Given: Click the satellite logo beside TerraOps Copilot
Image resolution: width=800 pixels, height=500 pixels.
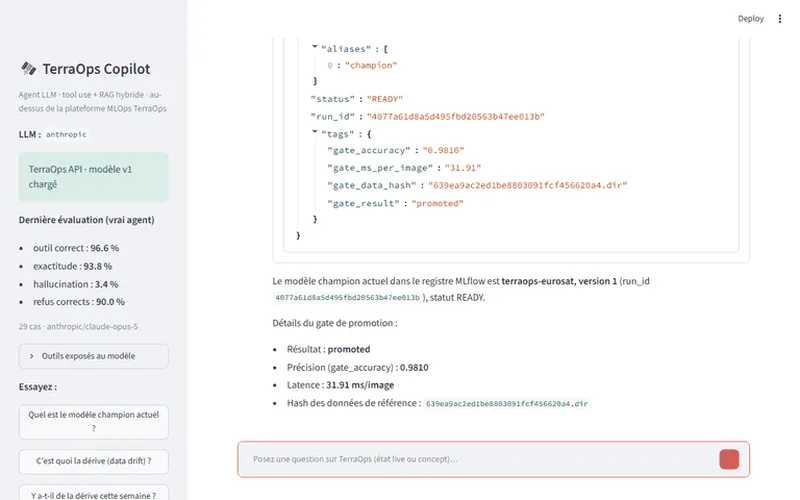Looking at the screenshot, I should (x=29, y=68).
